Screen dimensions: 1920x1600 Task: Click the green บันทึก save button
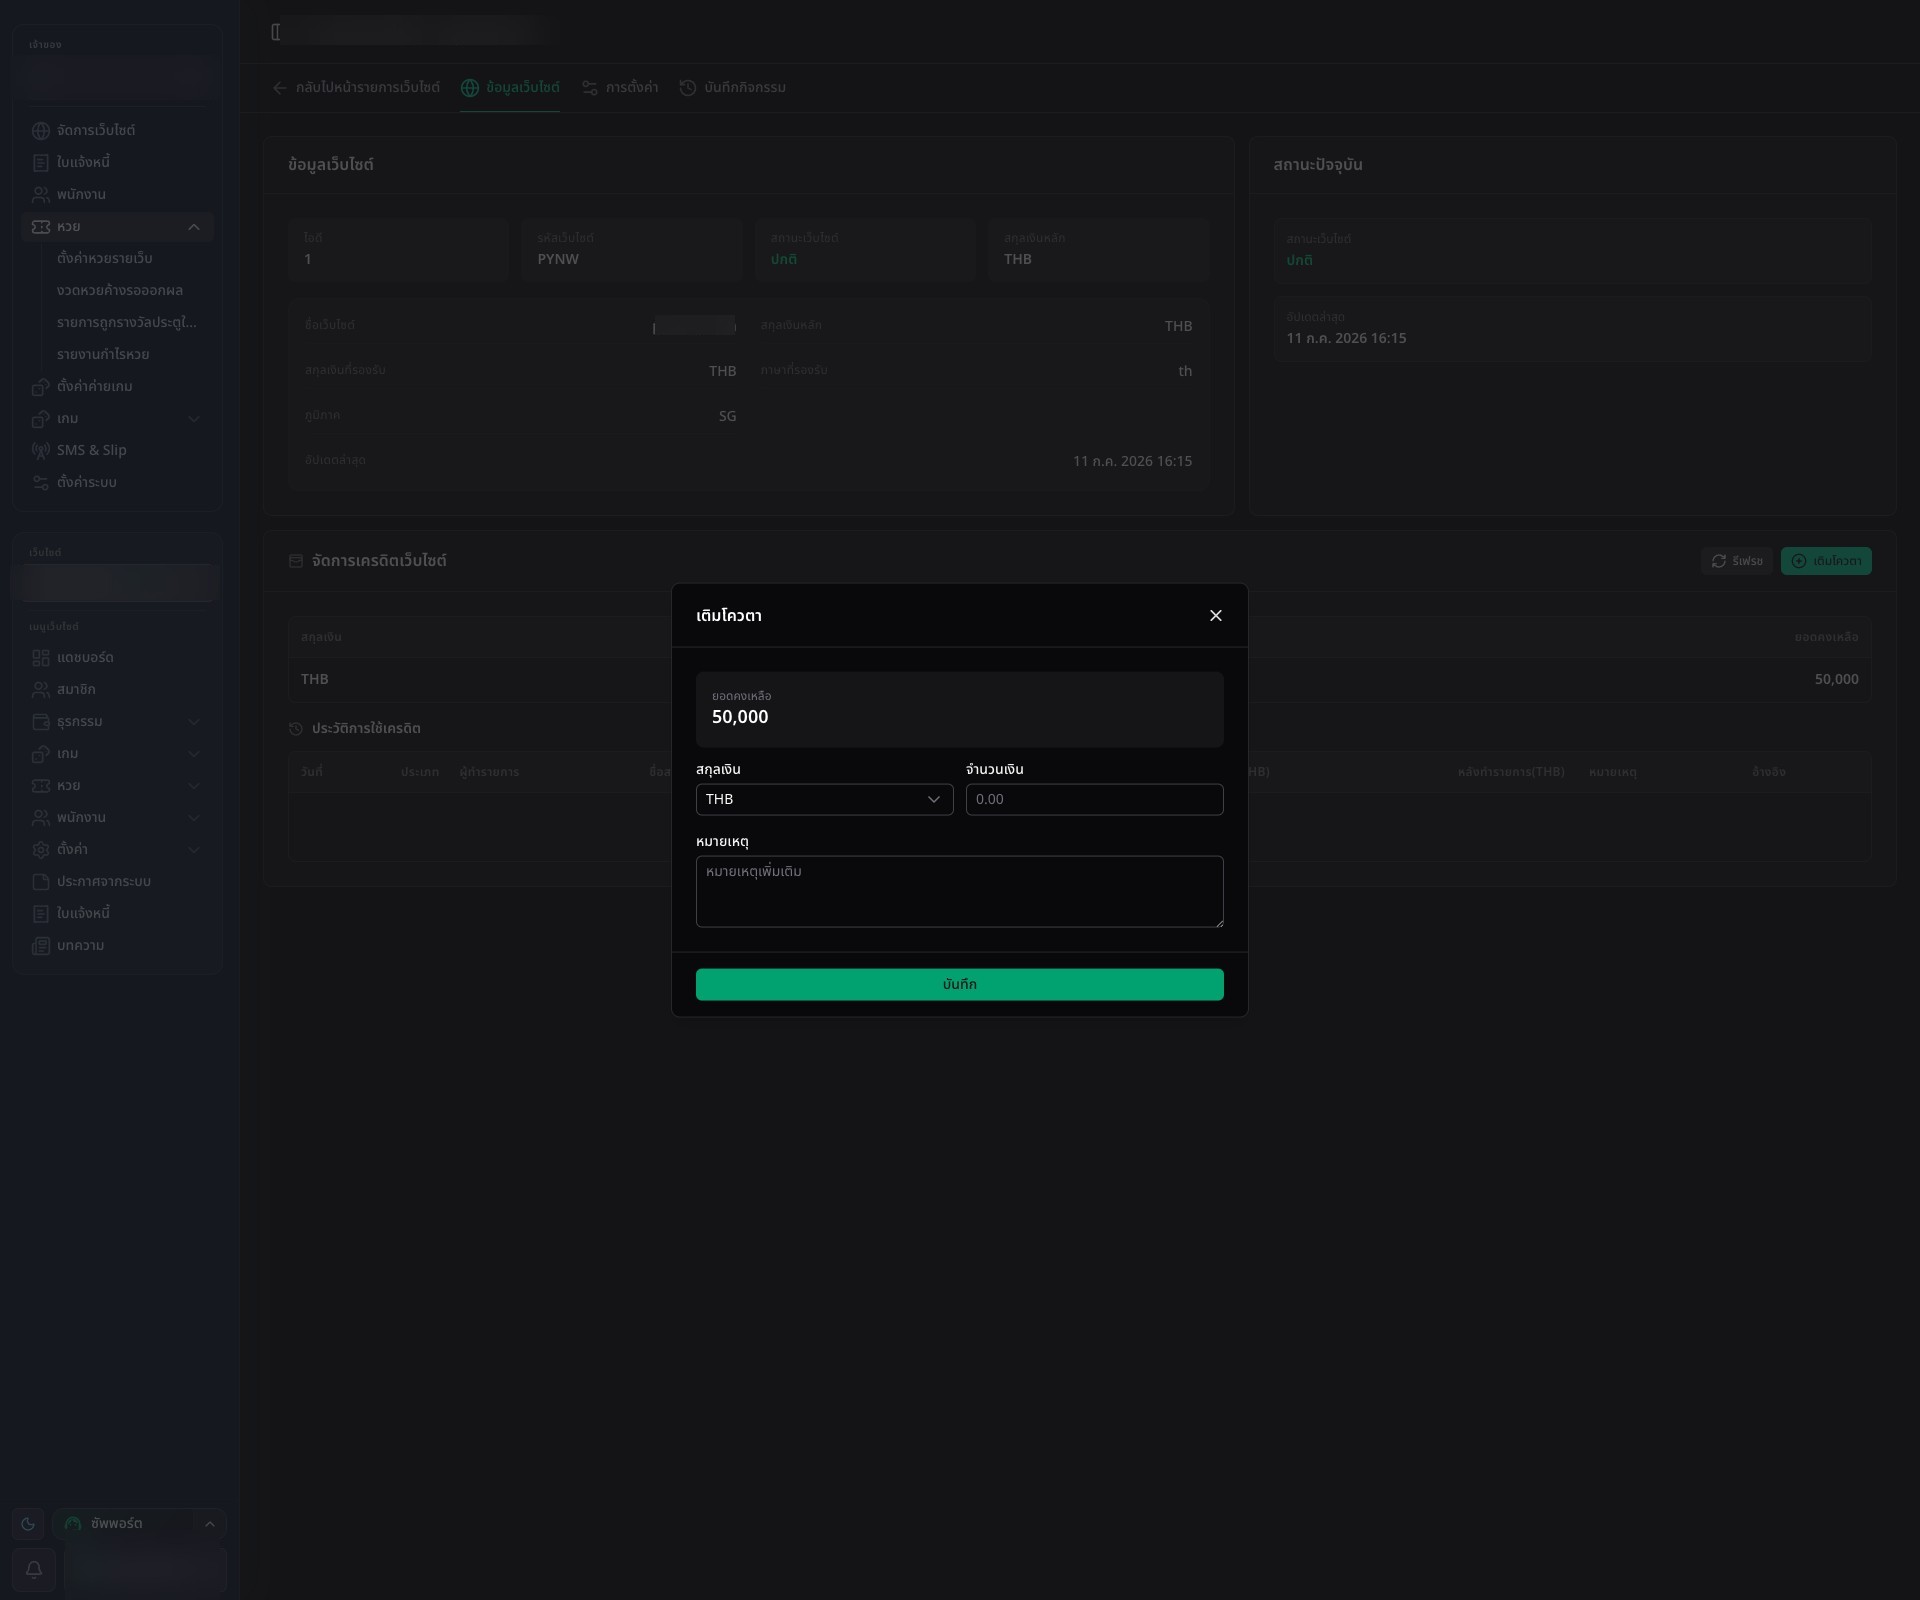[x=959, y=984]
